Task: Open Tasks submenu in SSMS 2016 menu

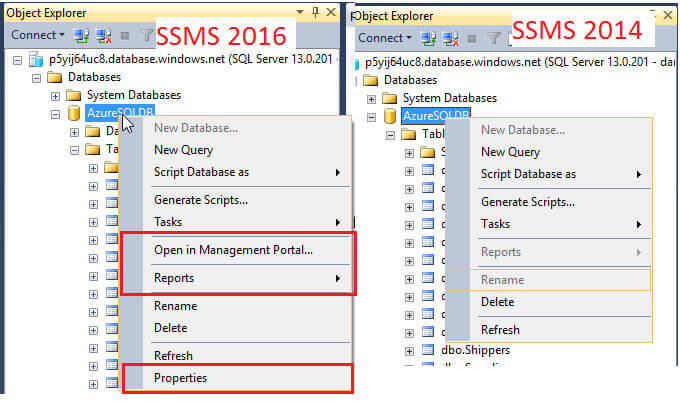Action: [236, 222]
